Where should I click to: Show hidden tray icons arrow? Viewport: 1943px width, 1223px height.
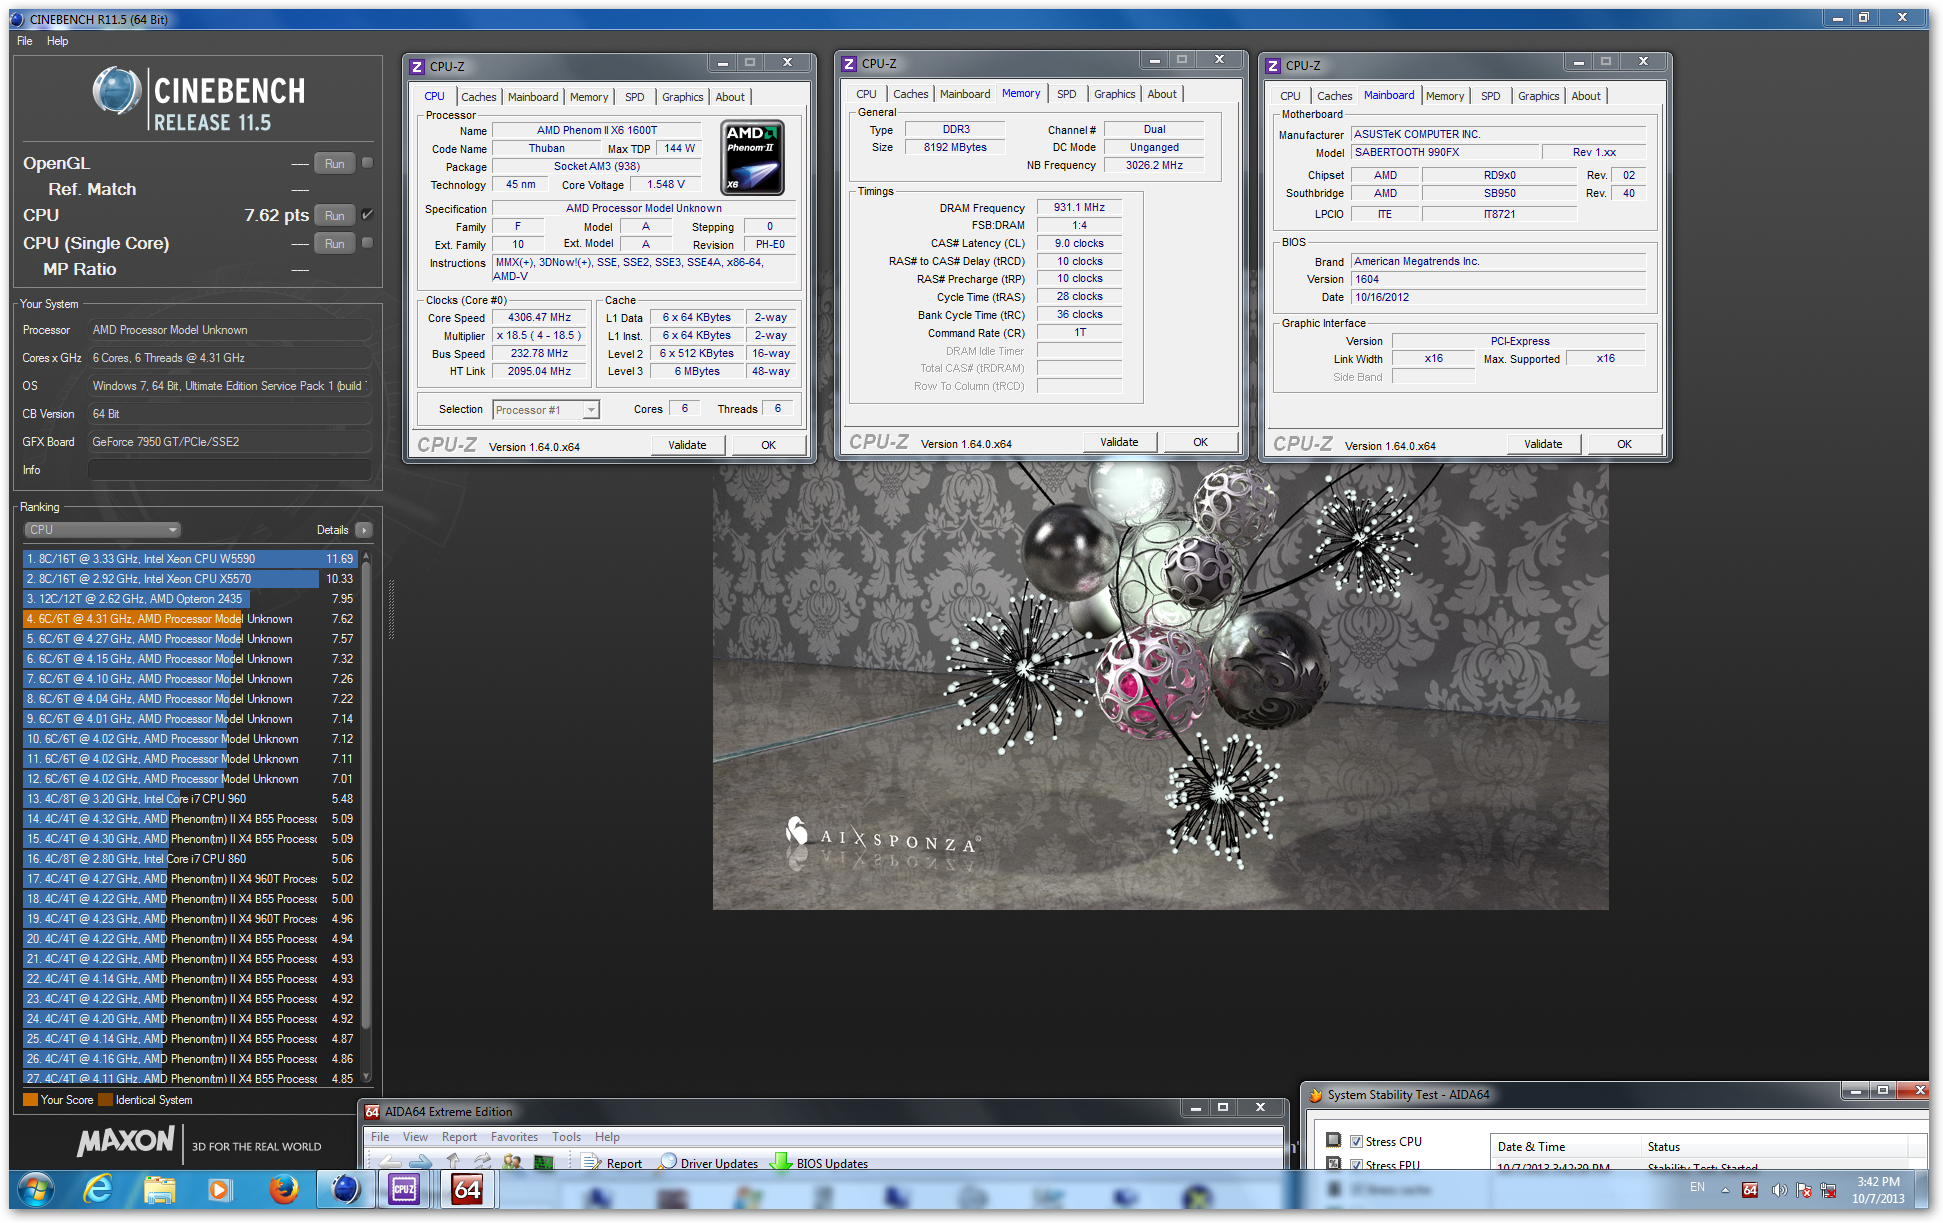point(1725,1190)
